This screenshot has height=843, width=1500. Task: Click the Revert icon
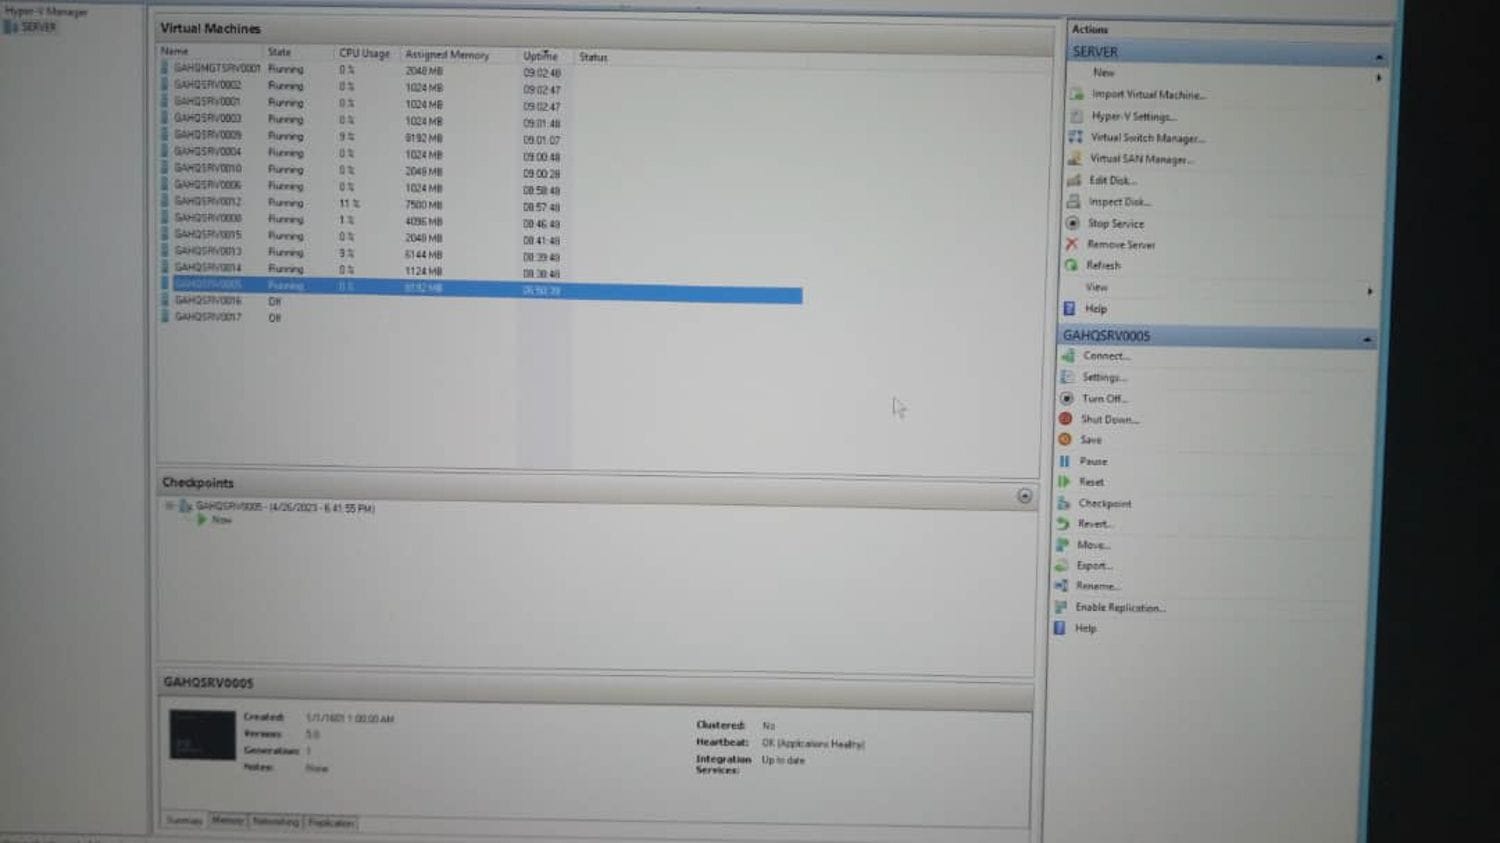1063,523
